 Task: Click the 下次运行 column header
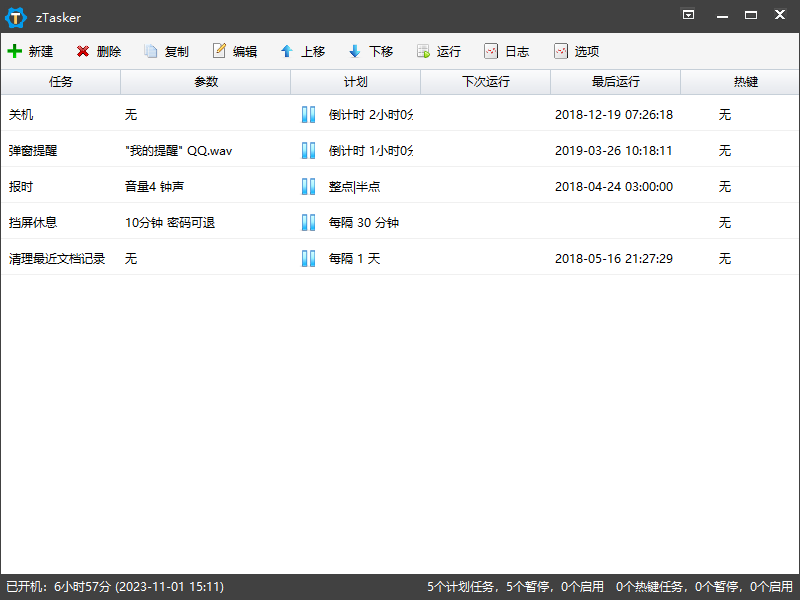[x=485, y=82]
